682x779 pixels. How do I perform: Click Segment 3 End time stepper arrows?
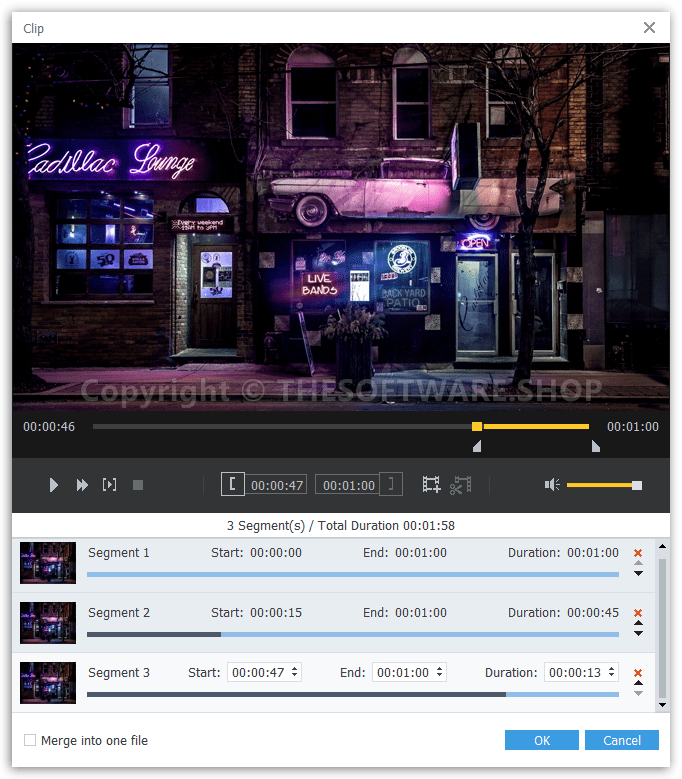(439, 673)
